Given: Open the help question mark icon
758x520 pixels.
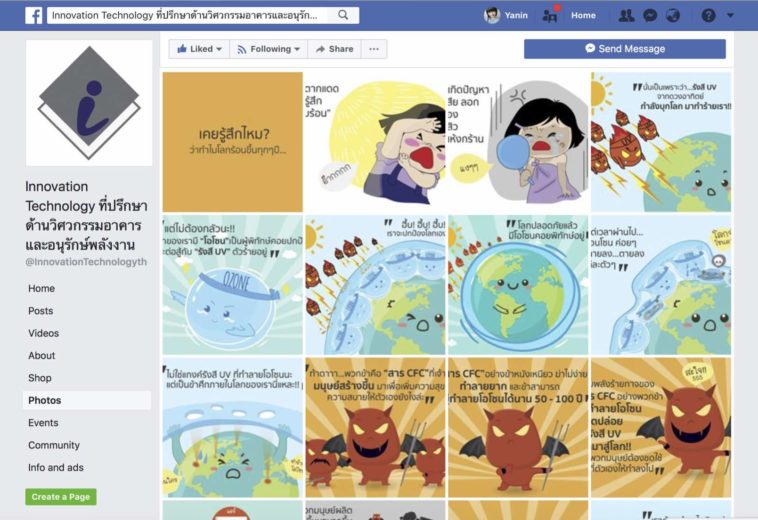Looking at the screenshot, I should tap(708, 15).
